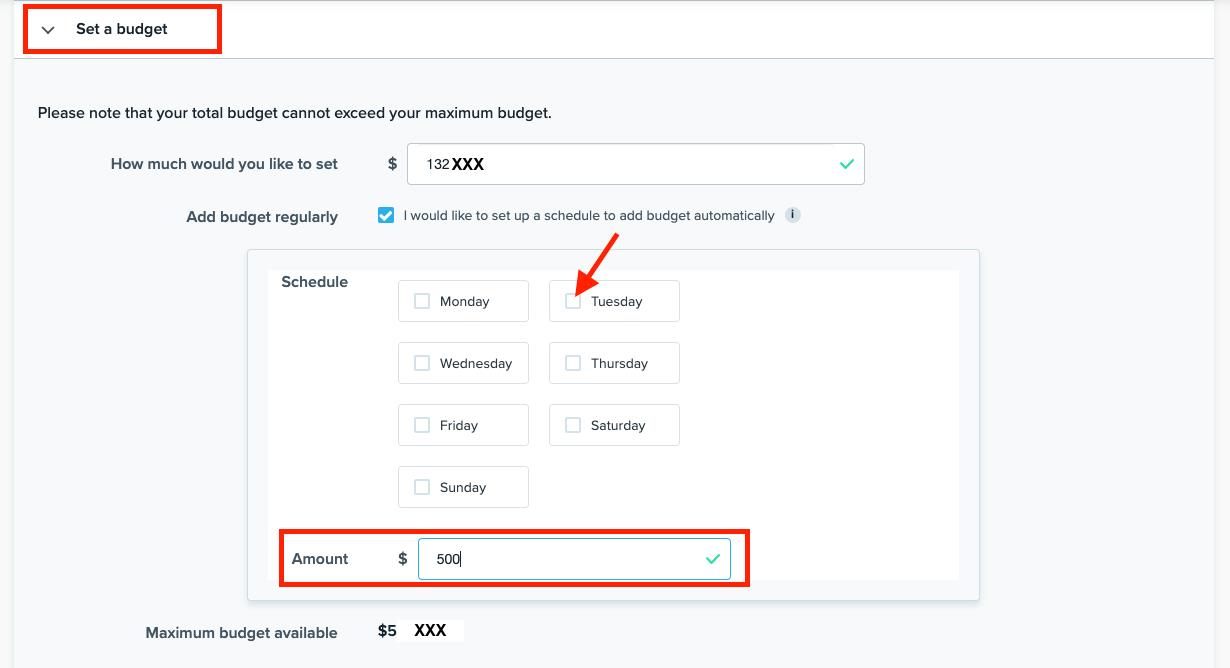
Task: Select the Wednesday checkbox
Action: coord(422,363)
